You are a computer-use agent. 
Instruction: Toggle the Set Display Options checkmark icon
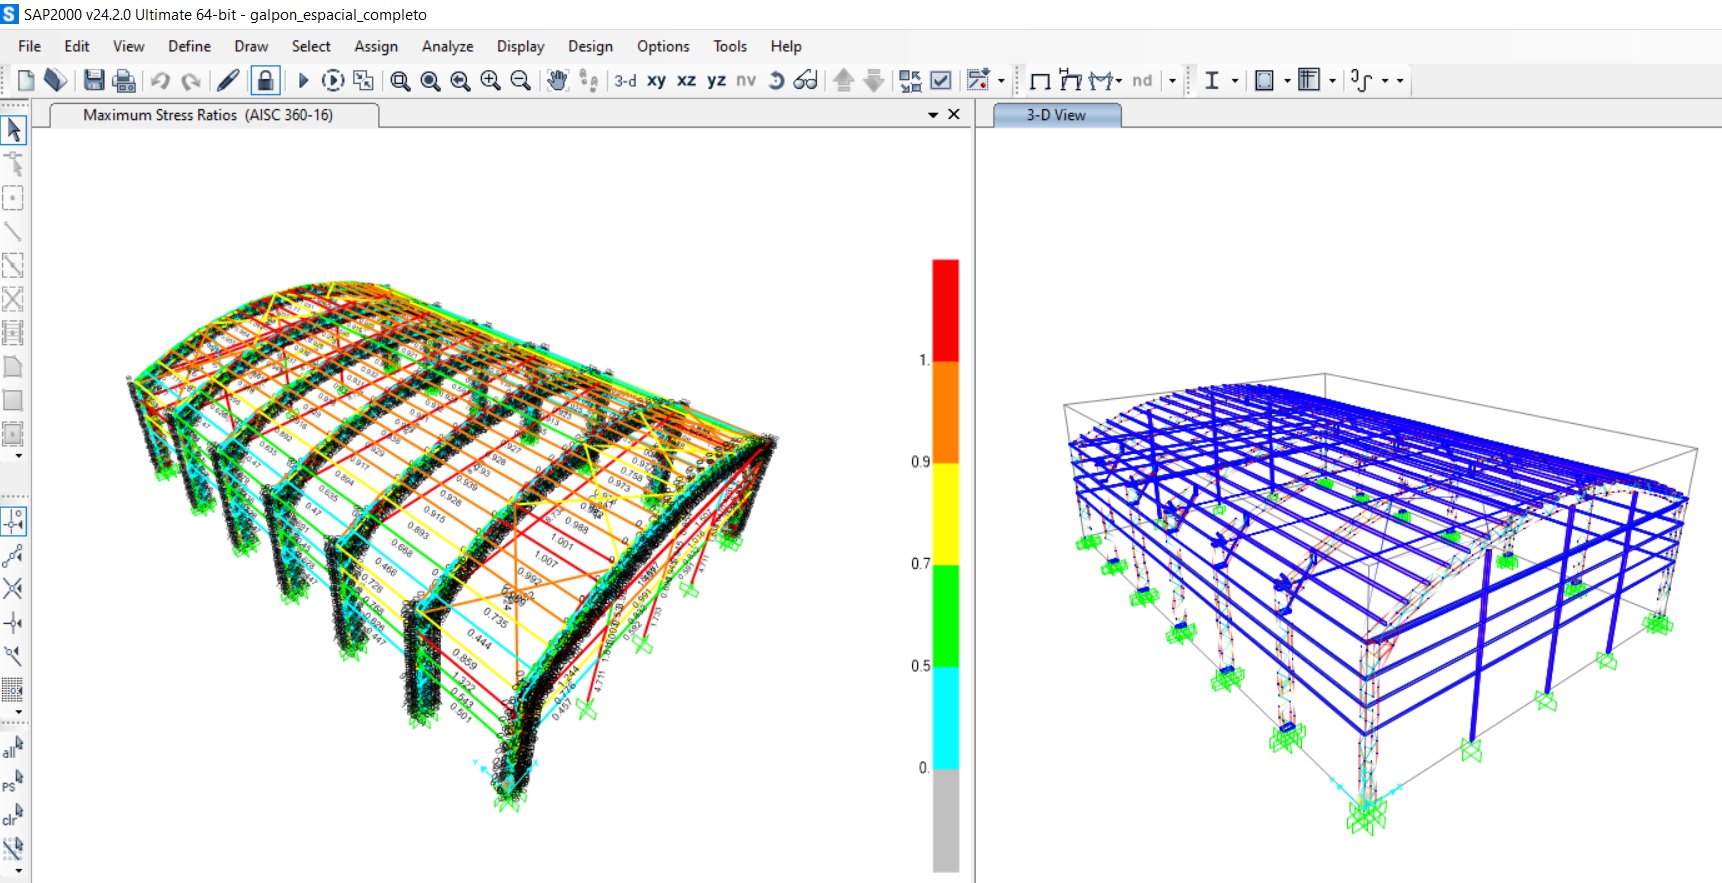click(941, 80)
